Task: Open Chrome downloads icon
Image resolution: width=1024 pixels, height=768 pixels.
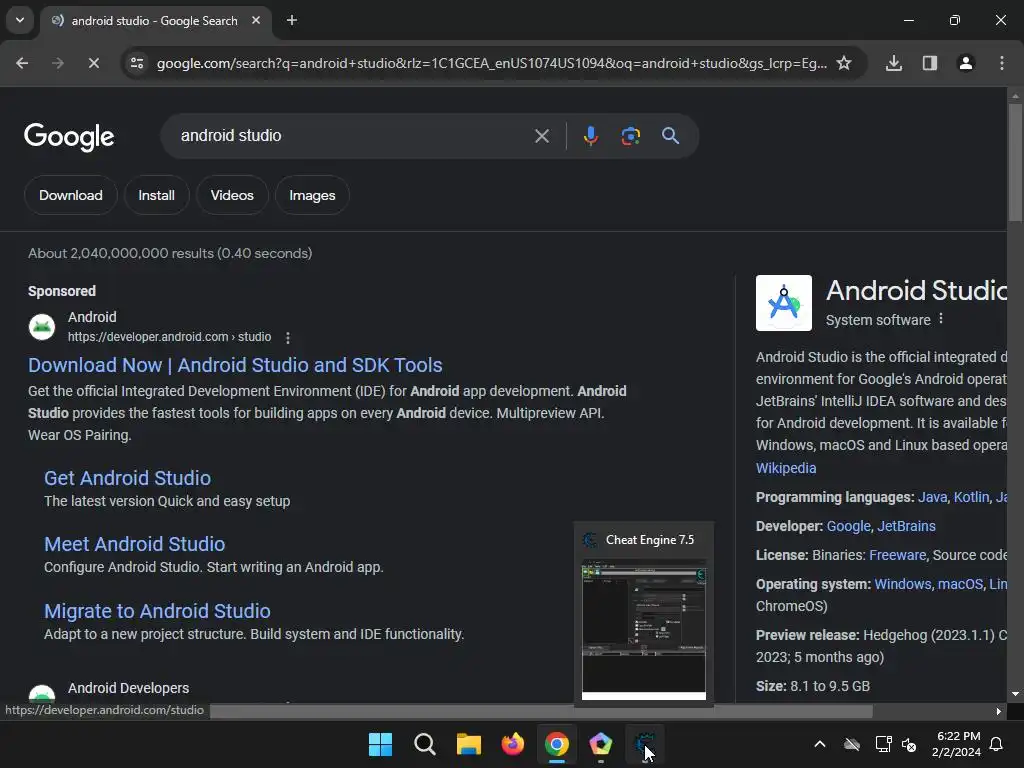Action: [x=894, y=63]
